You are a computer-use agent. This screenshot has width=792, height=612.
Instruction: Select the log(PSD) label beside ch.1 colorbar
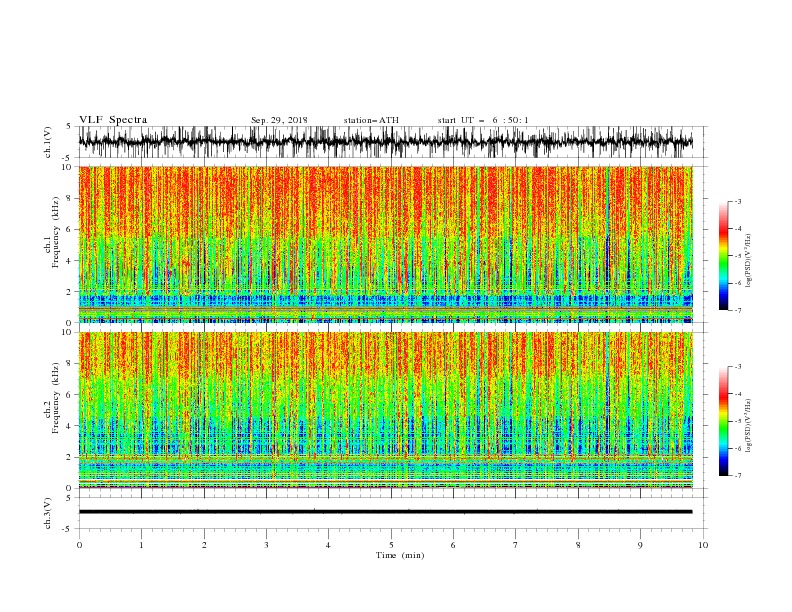tap(749, 261)
